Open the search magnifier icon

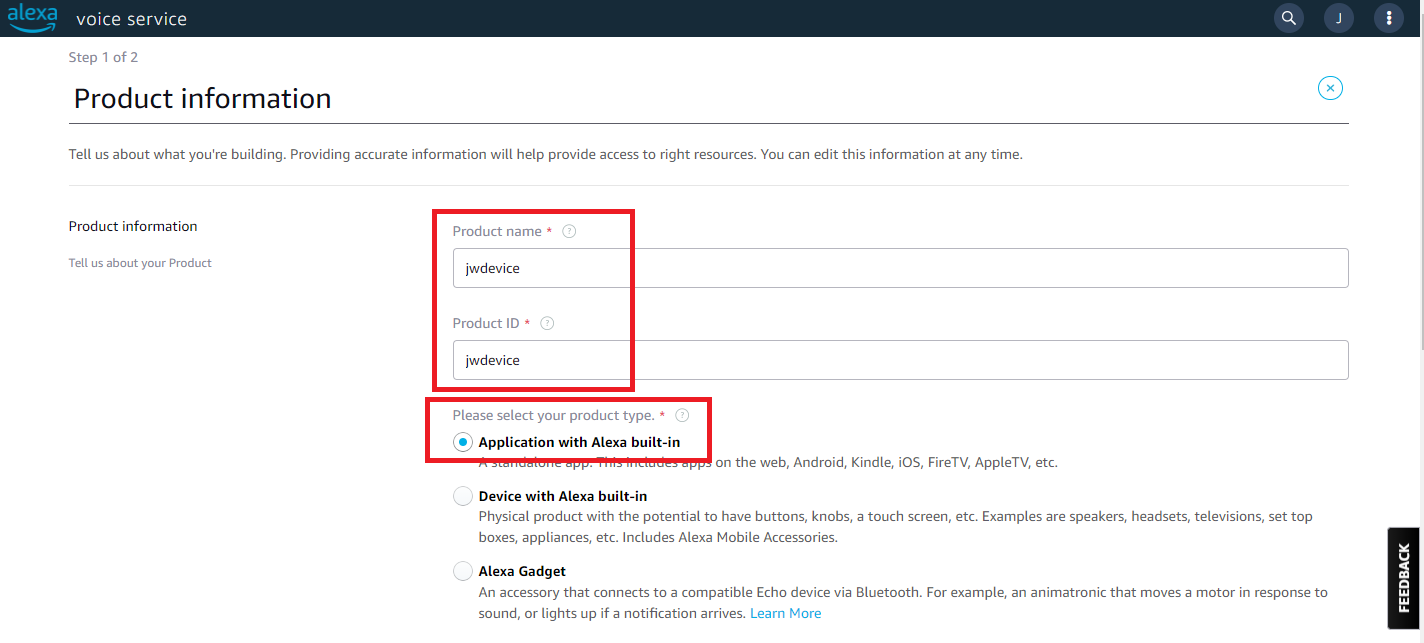[1289, 18]
